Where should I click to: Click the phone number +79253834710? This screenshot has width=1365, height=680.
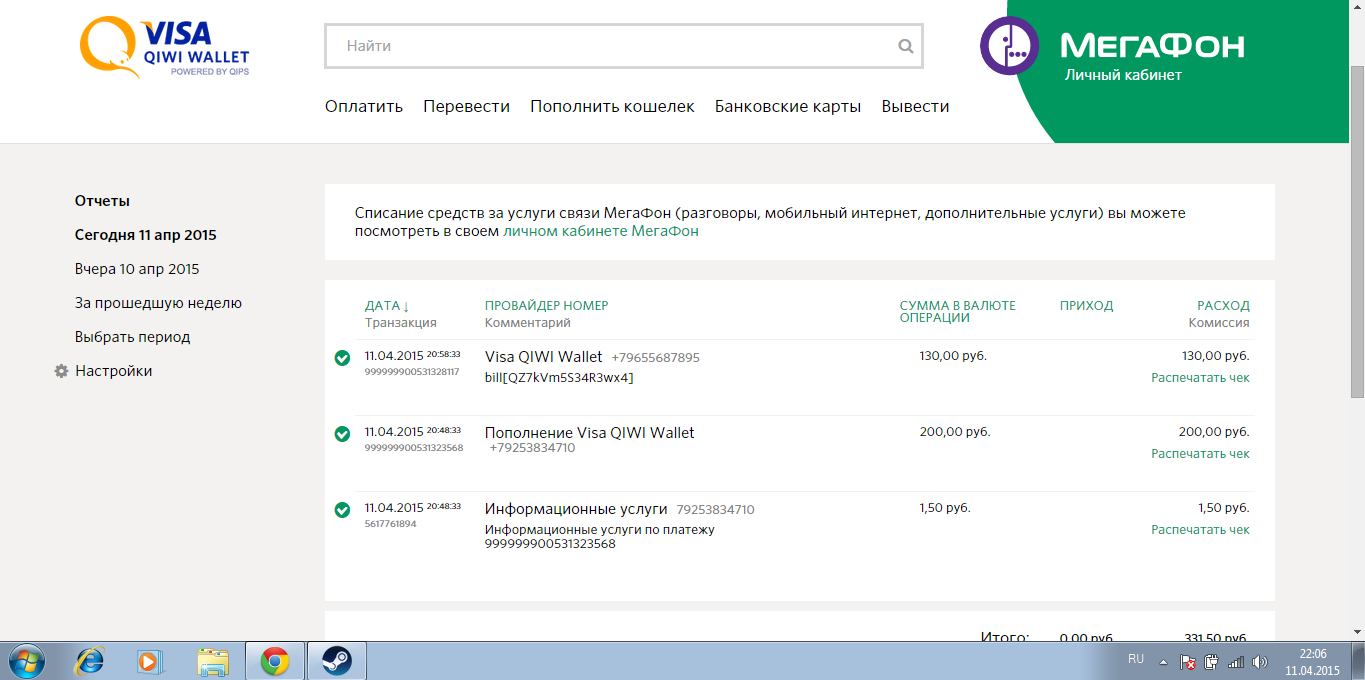[x=533, y=448]
